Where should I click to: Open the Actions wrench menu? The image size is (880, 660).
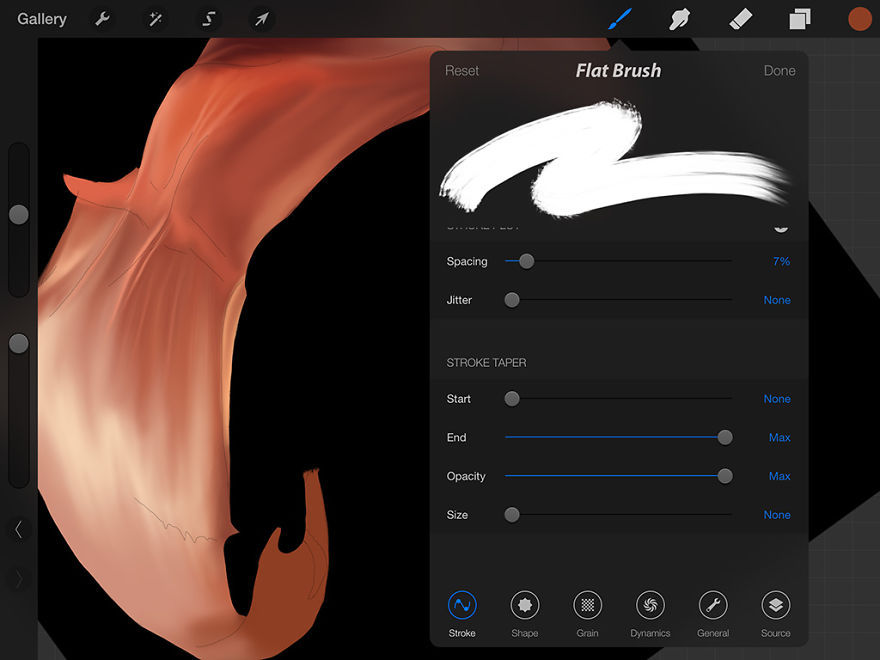click(102, 18)
